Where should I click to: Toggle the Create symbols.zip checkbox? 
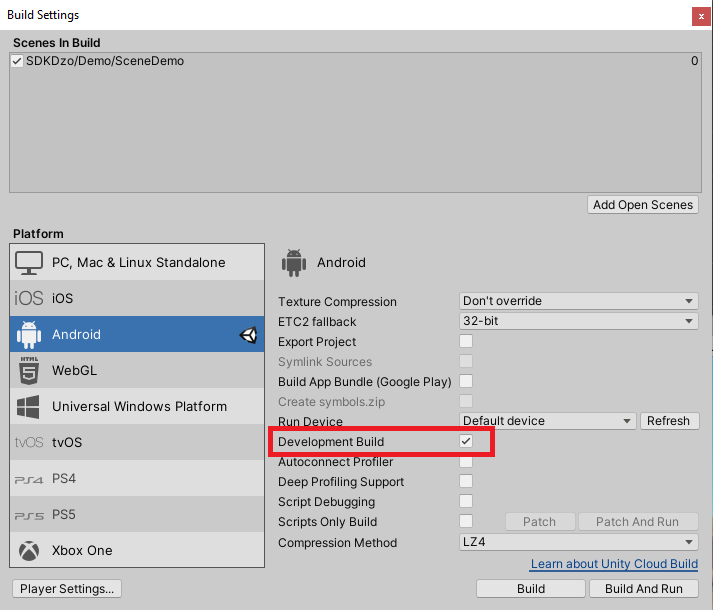coord(466,401)
